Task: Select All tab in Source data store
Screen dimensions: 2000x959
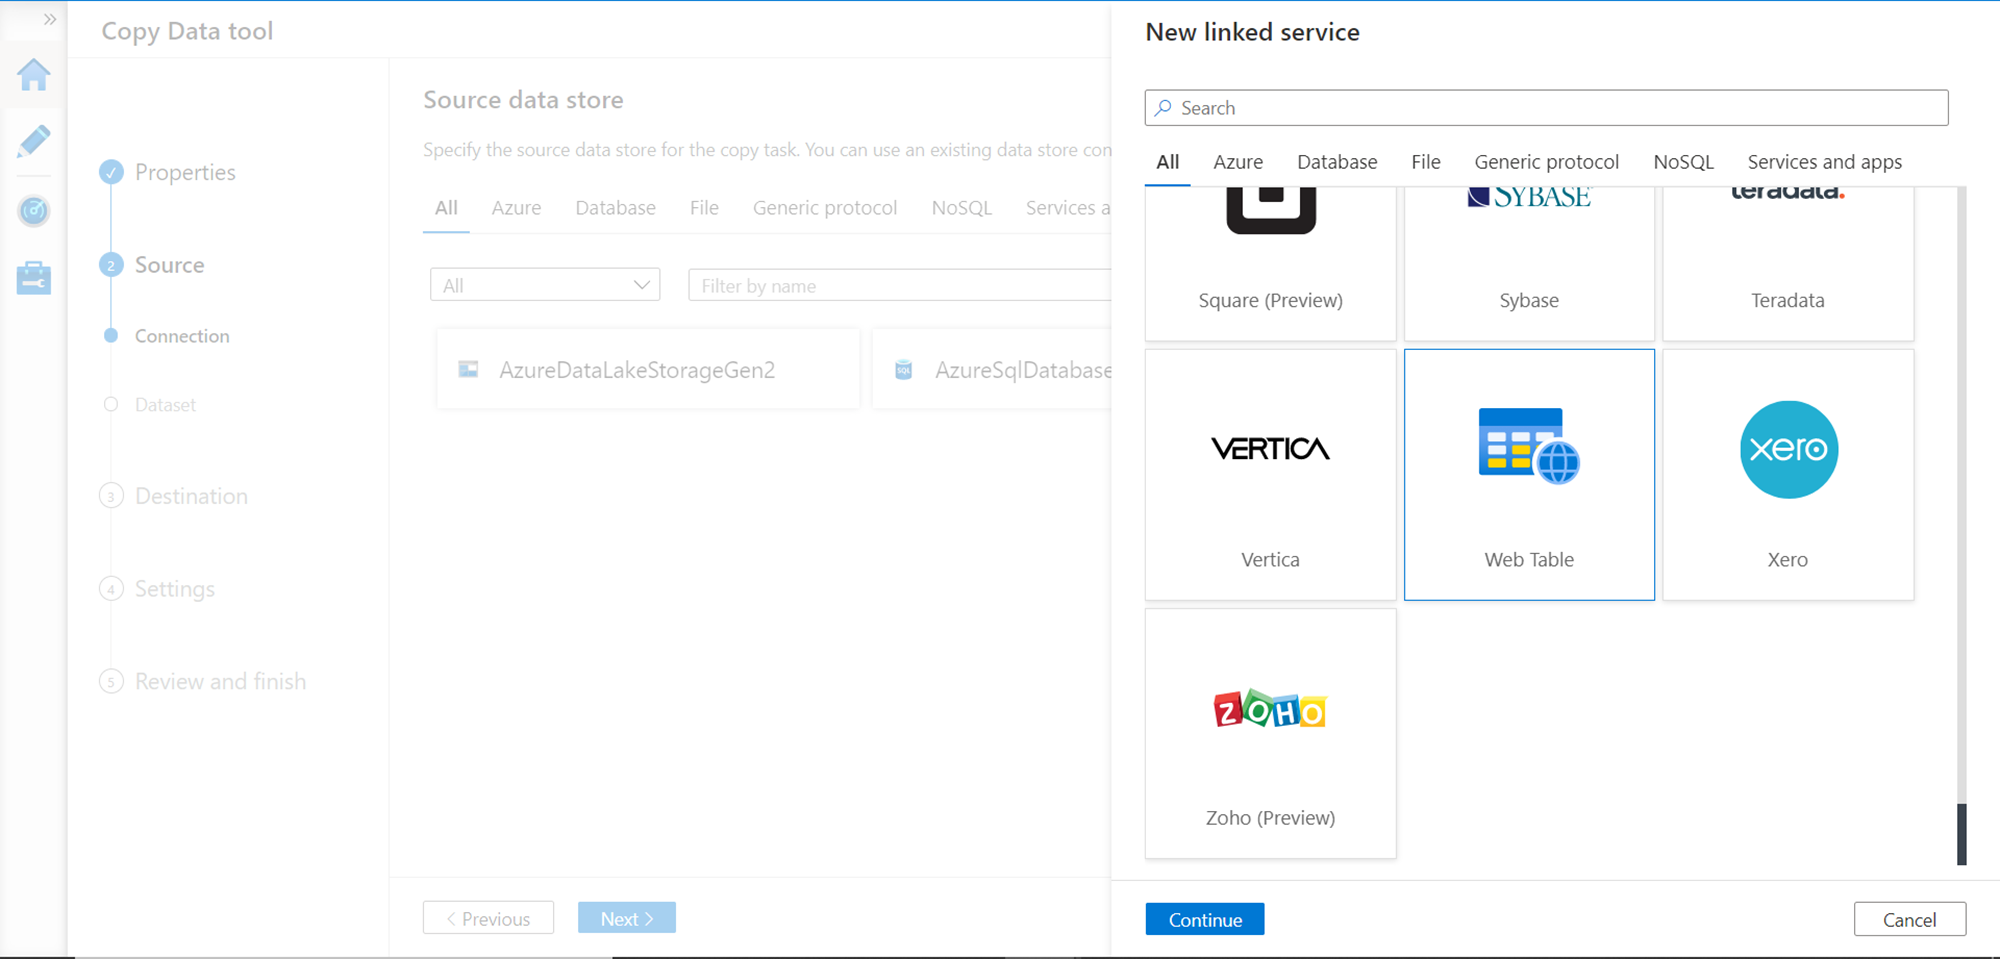Action: point(446,208)
